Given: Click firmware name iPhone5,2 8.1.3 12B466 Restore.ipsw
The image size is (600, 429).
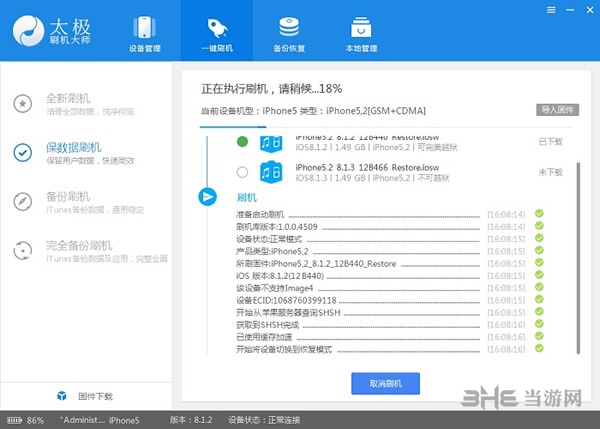Looking at the screenshot, I should (367, 167).
